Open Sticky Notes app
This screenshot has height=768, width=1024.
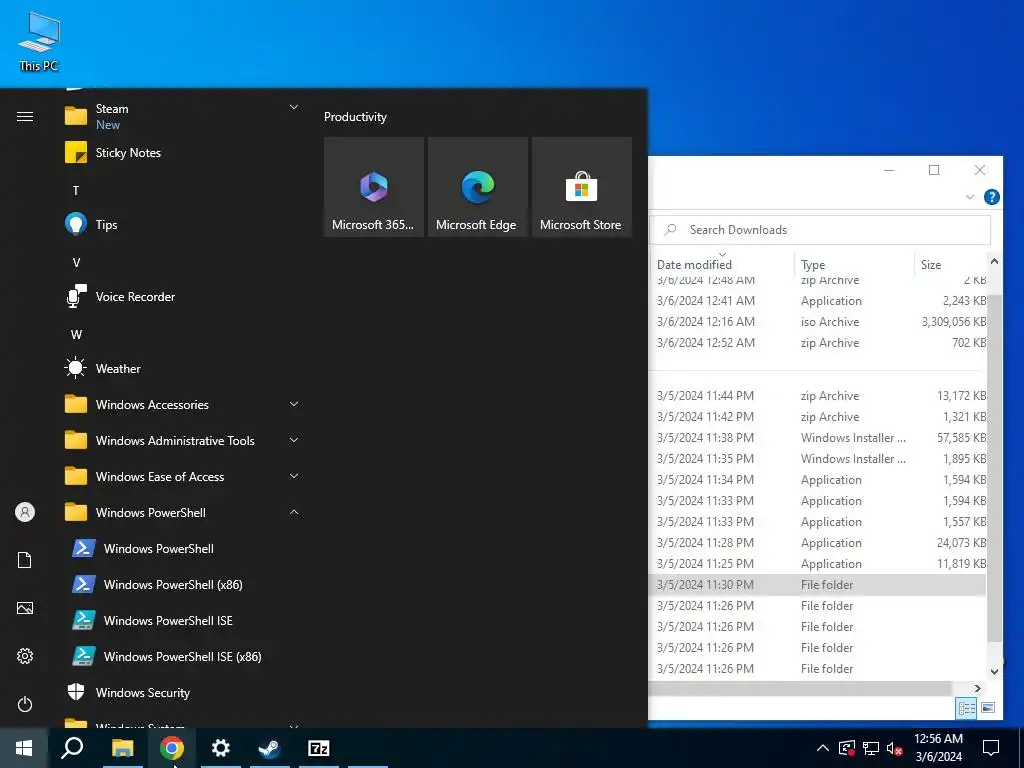coord(182,153)
